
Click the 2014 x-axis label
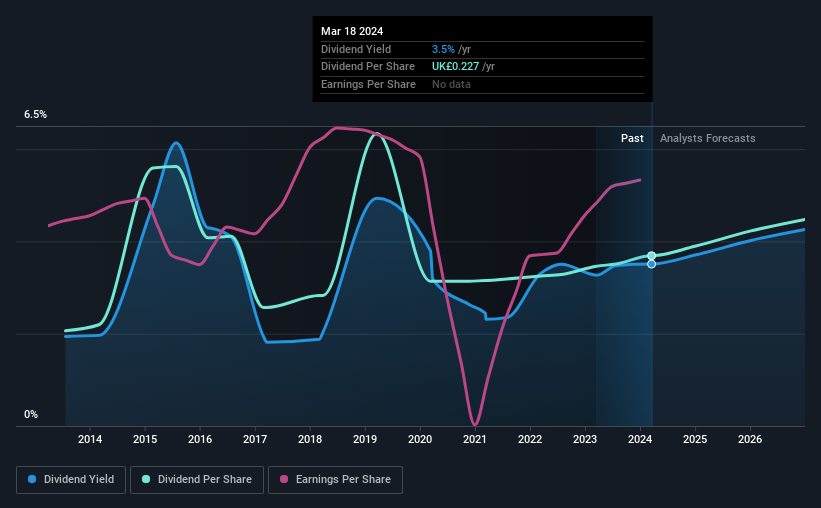(90, 439)
